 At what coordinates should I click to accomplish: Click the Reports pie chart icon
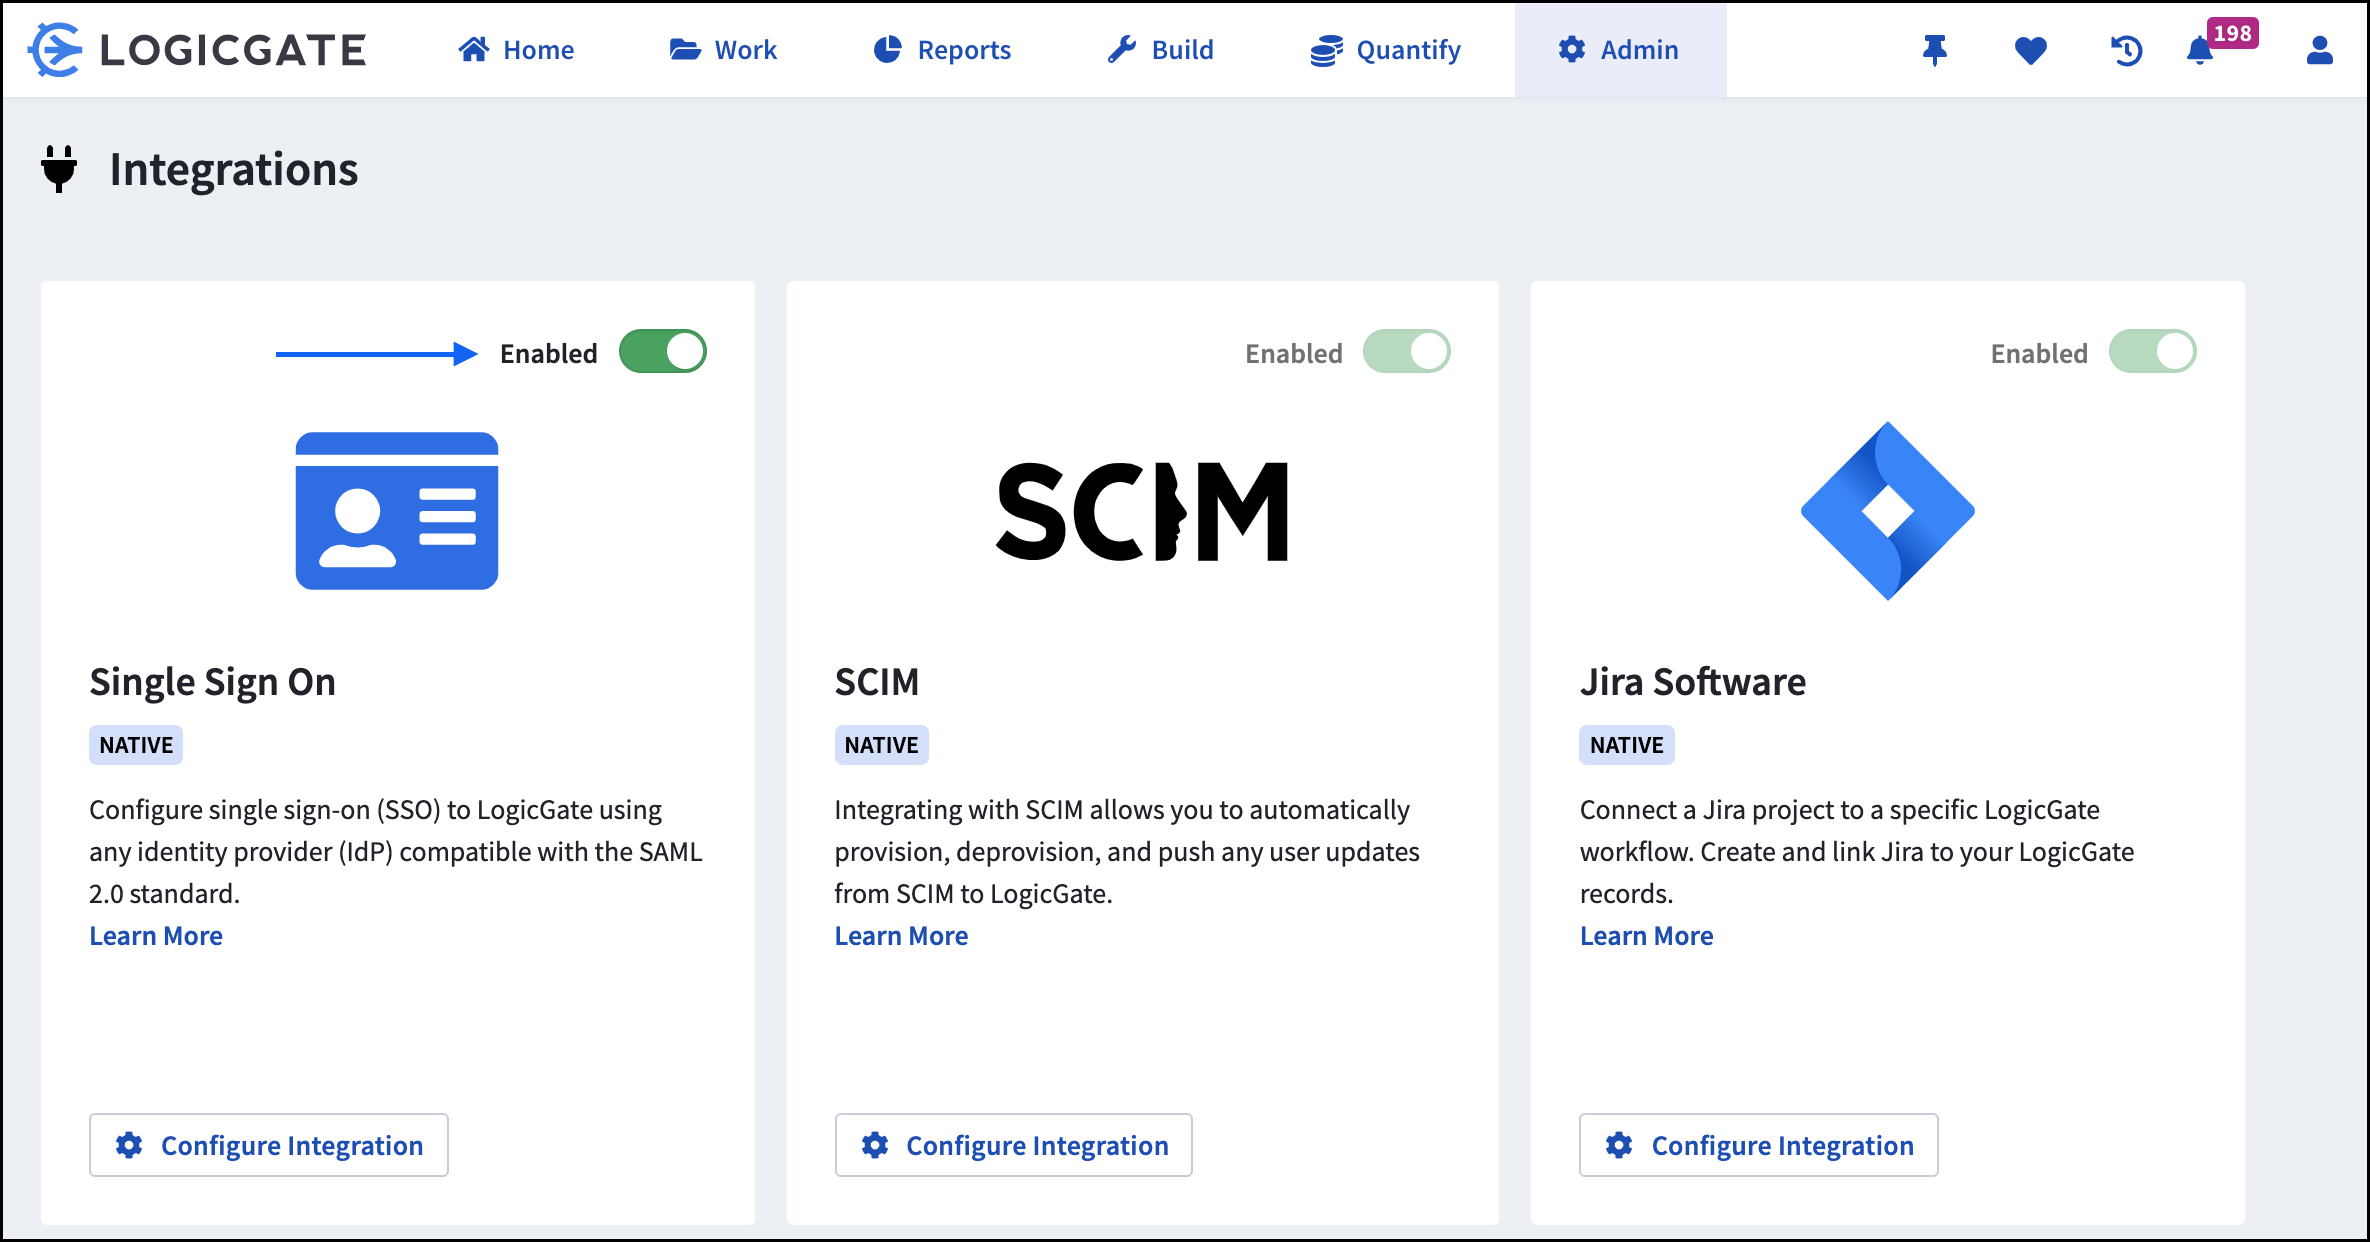[x=888, y=49]
